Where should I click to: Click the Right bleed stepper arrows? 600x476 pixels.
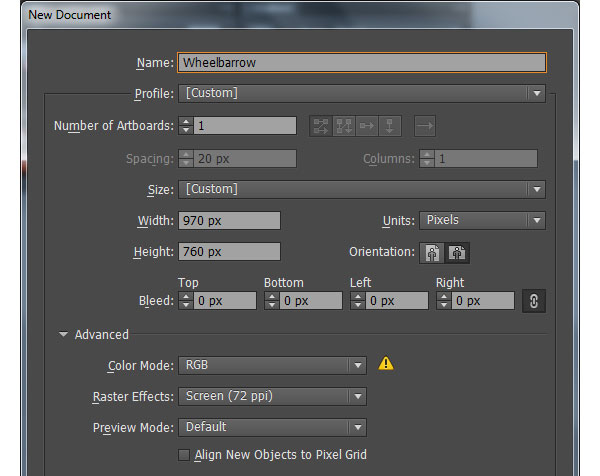pos(444,300)
